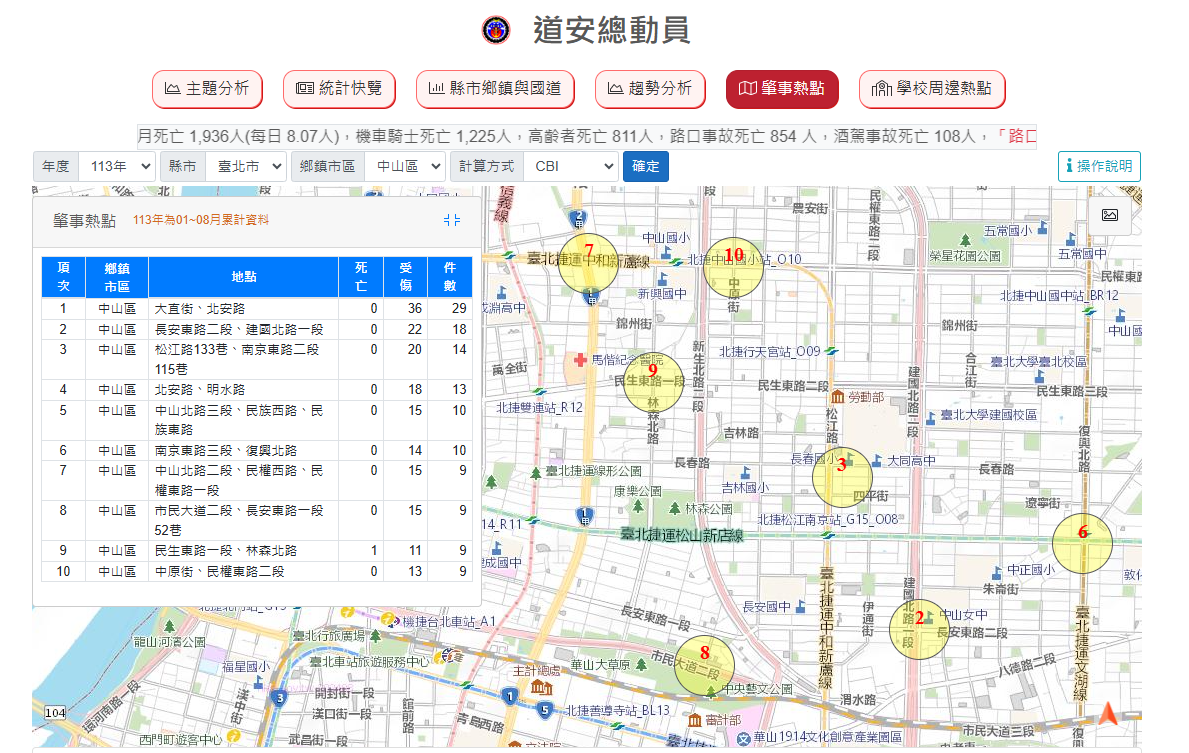Change the 計算方式 CBI dropdown

click(570, 166)
